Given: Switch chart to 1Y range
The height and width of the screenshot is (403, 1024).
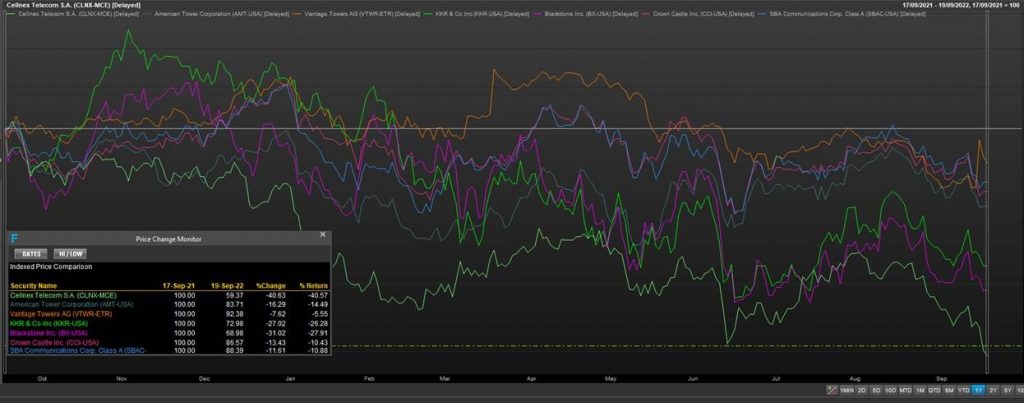Looking at the screenshot, I should [979, 390].
